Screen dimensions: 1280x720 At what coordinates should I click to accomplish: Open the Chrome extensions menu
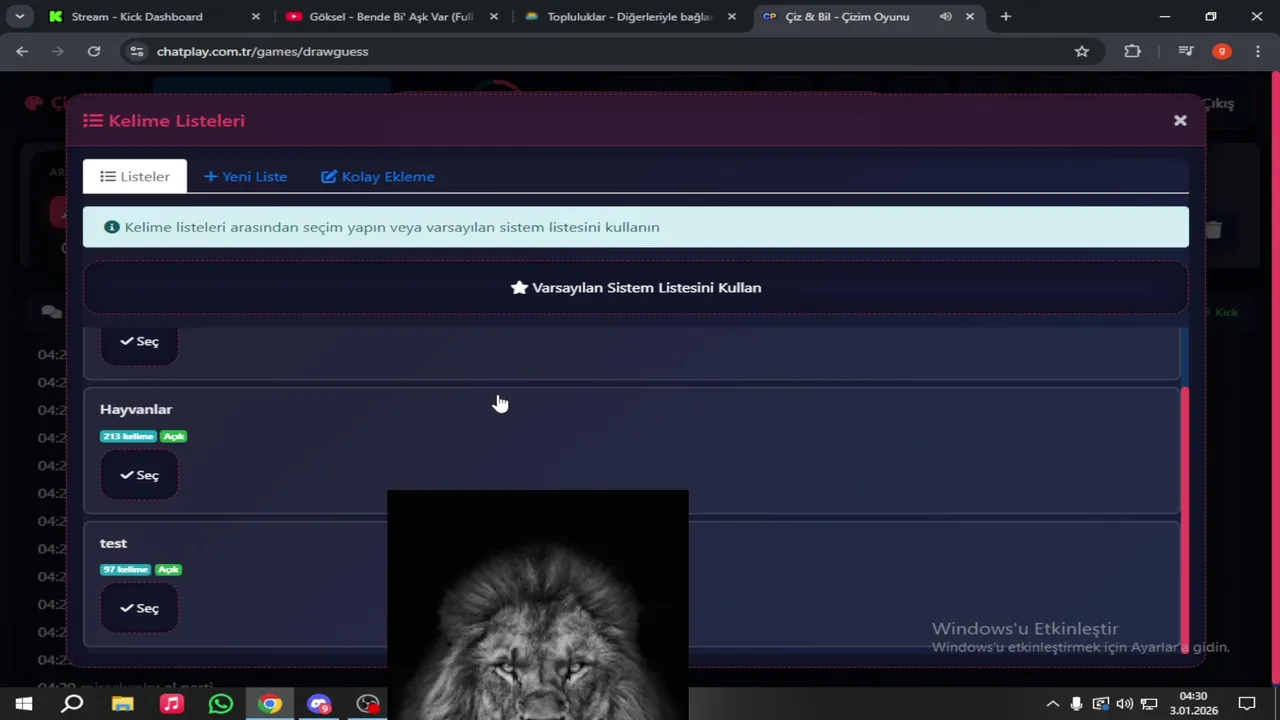tap(1133, 51)
